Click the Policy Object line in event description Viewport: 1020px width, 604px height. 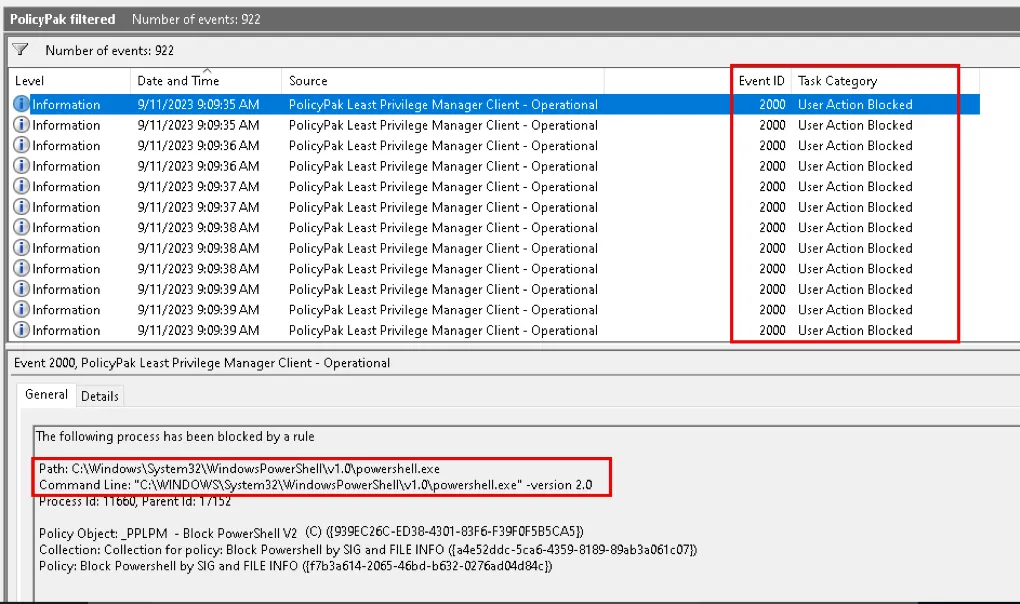click(x=310, y=531)
